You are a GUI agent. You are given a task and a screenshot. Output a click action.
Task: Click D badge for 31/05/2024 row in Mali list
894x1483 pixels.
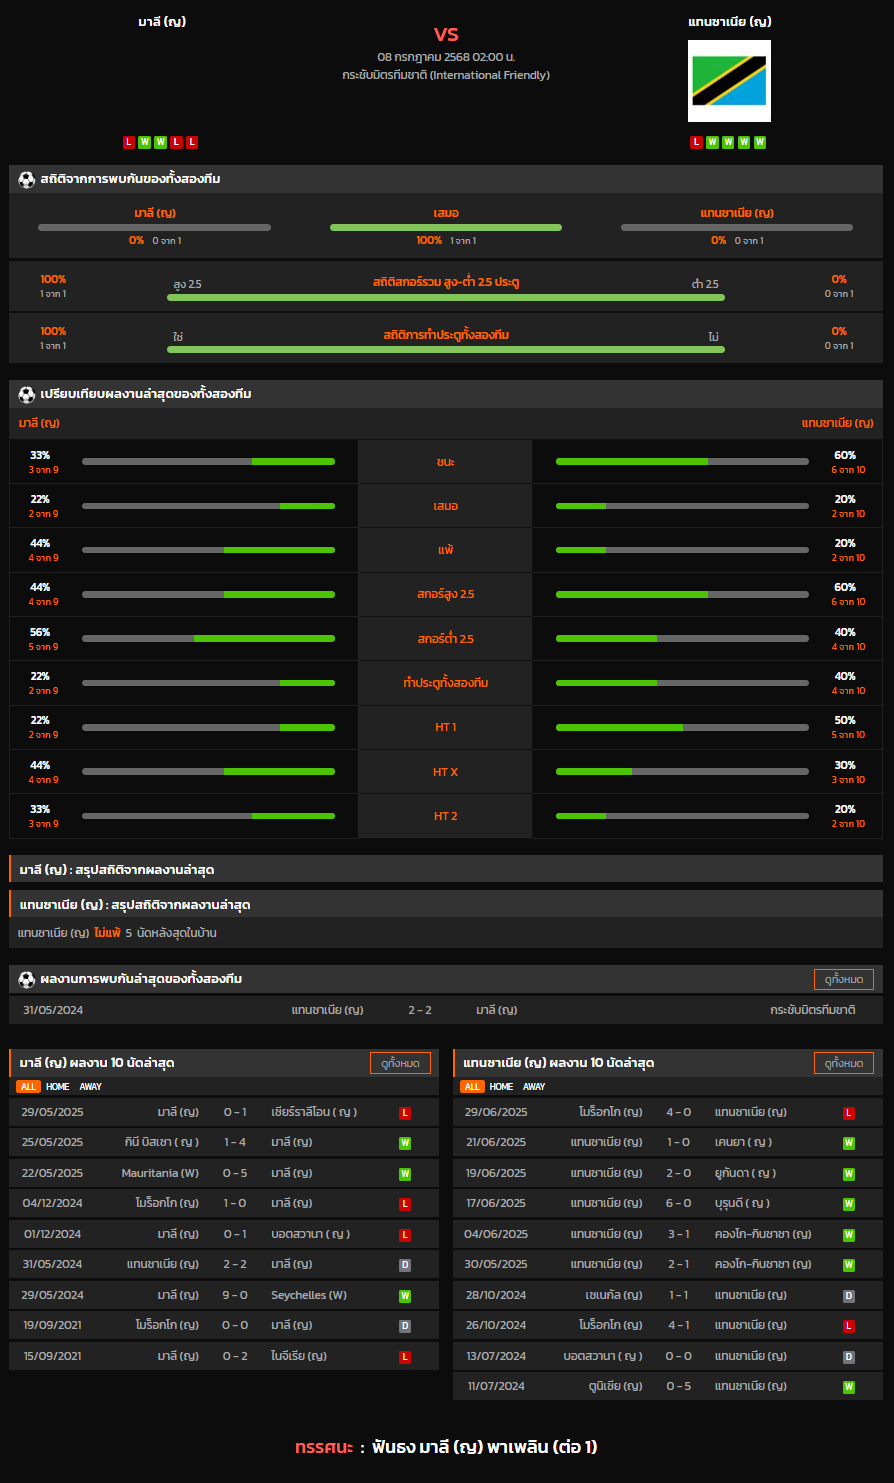pos(405,1265)
